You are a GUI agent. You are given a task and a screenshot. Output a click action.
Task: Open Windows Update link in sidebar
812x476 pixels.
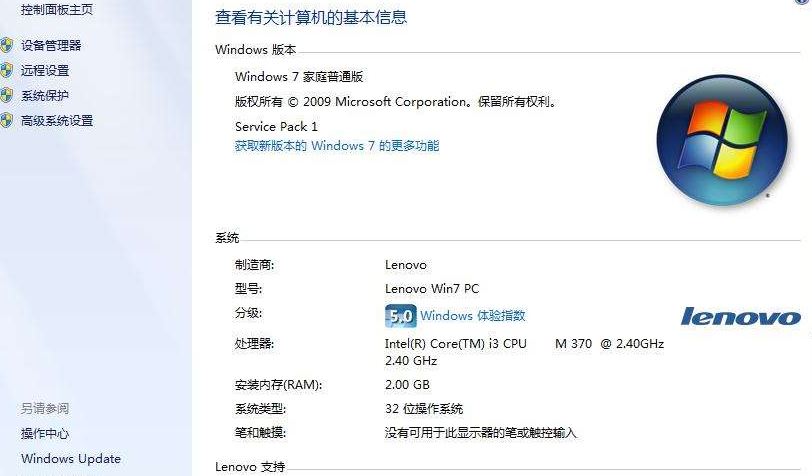point(71,458)
